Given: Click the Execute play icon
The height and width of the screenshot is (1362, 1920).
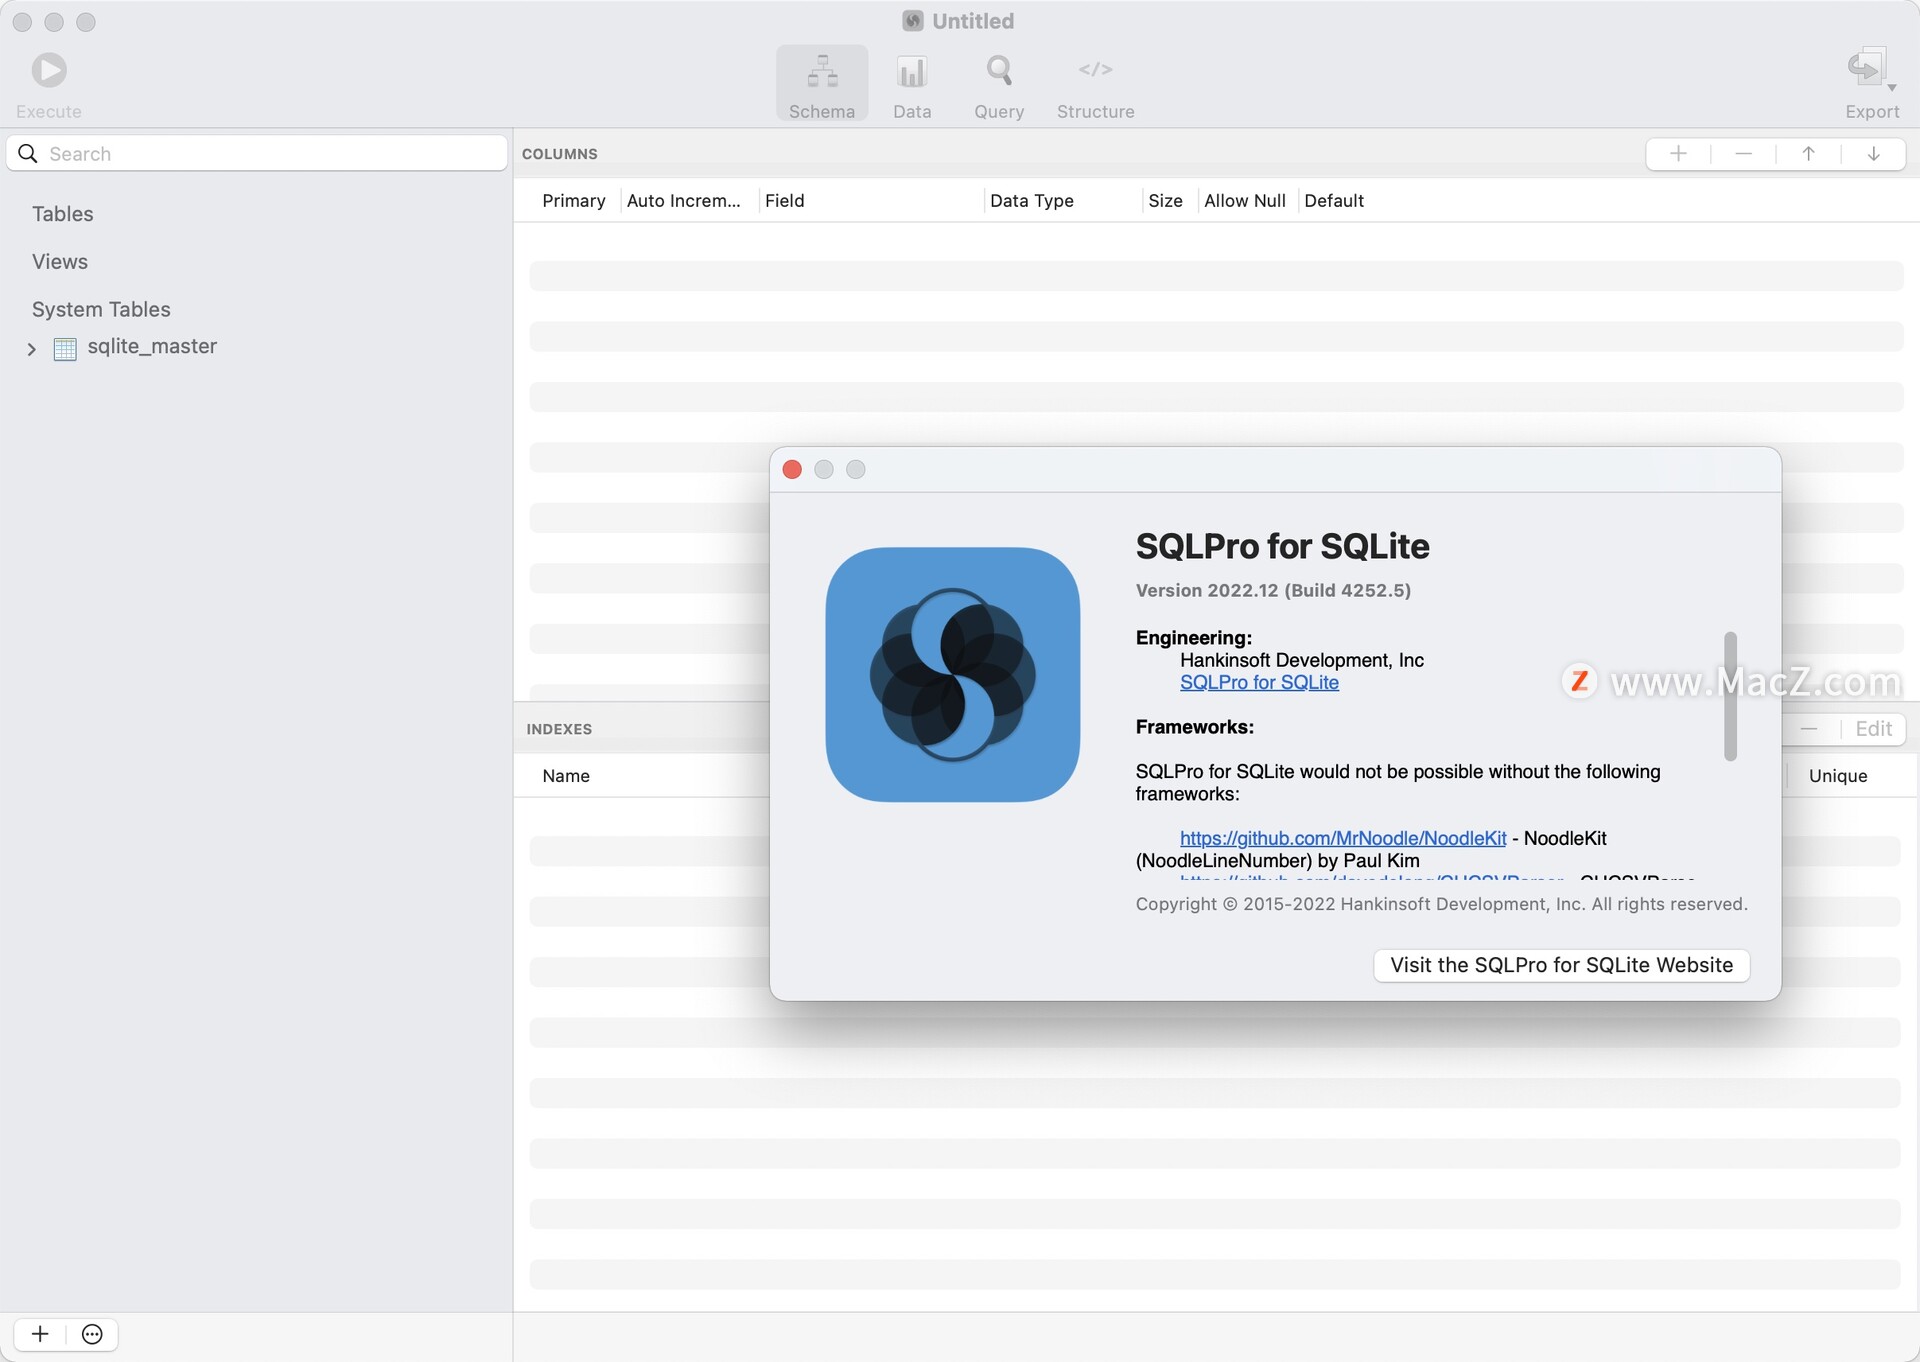Looking at the screenshot, I should tap(48, 70).
